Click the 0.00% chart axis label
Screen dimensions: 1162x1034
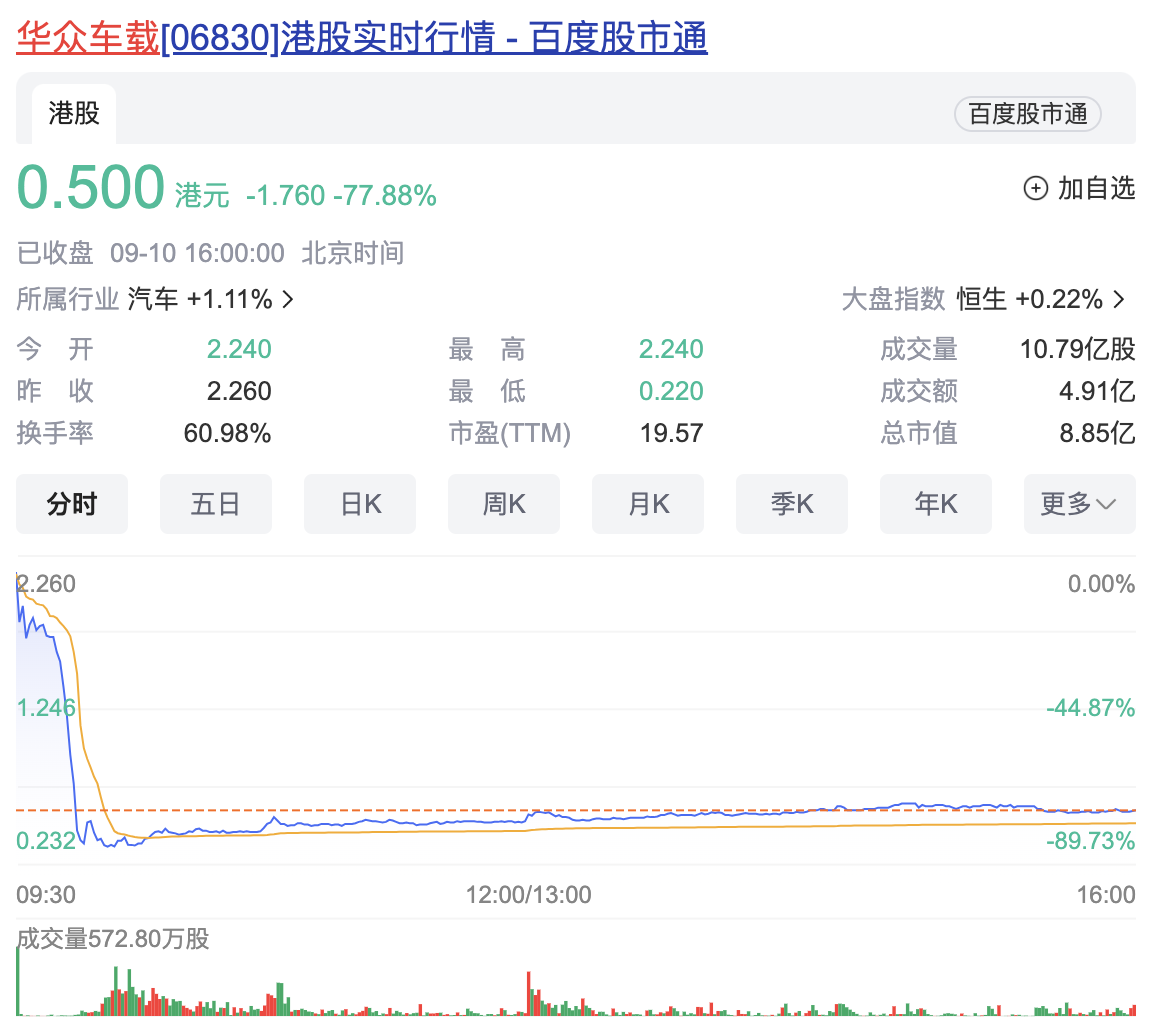coord(1101,584)
